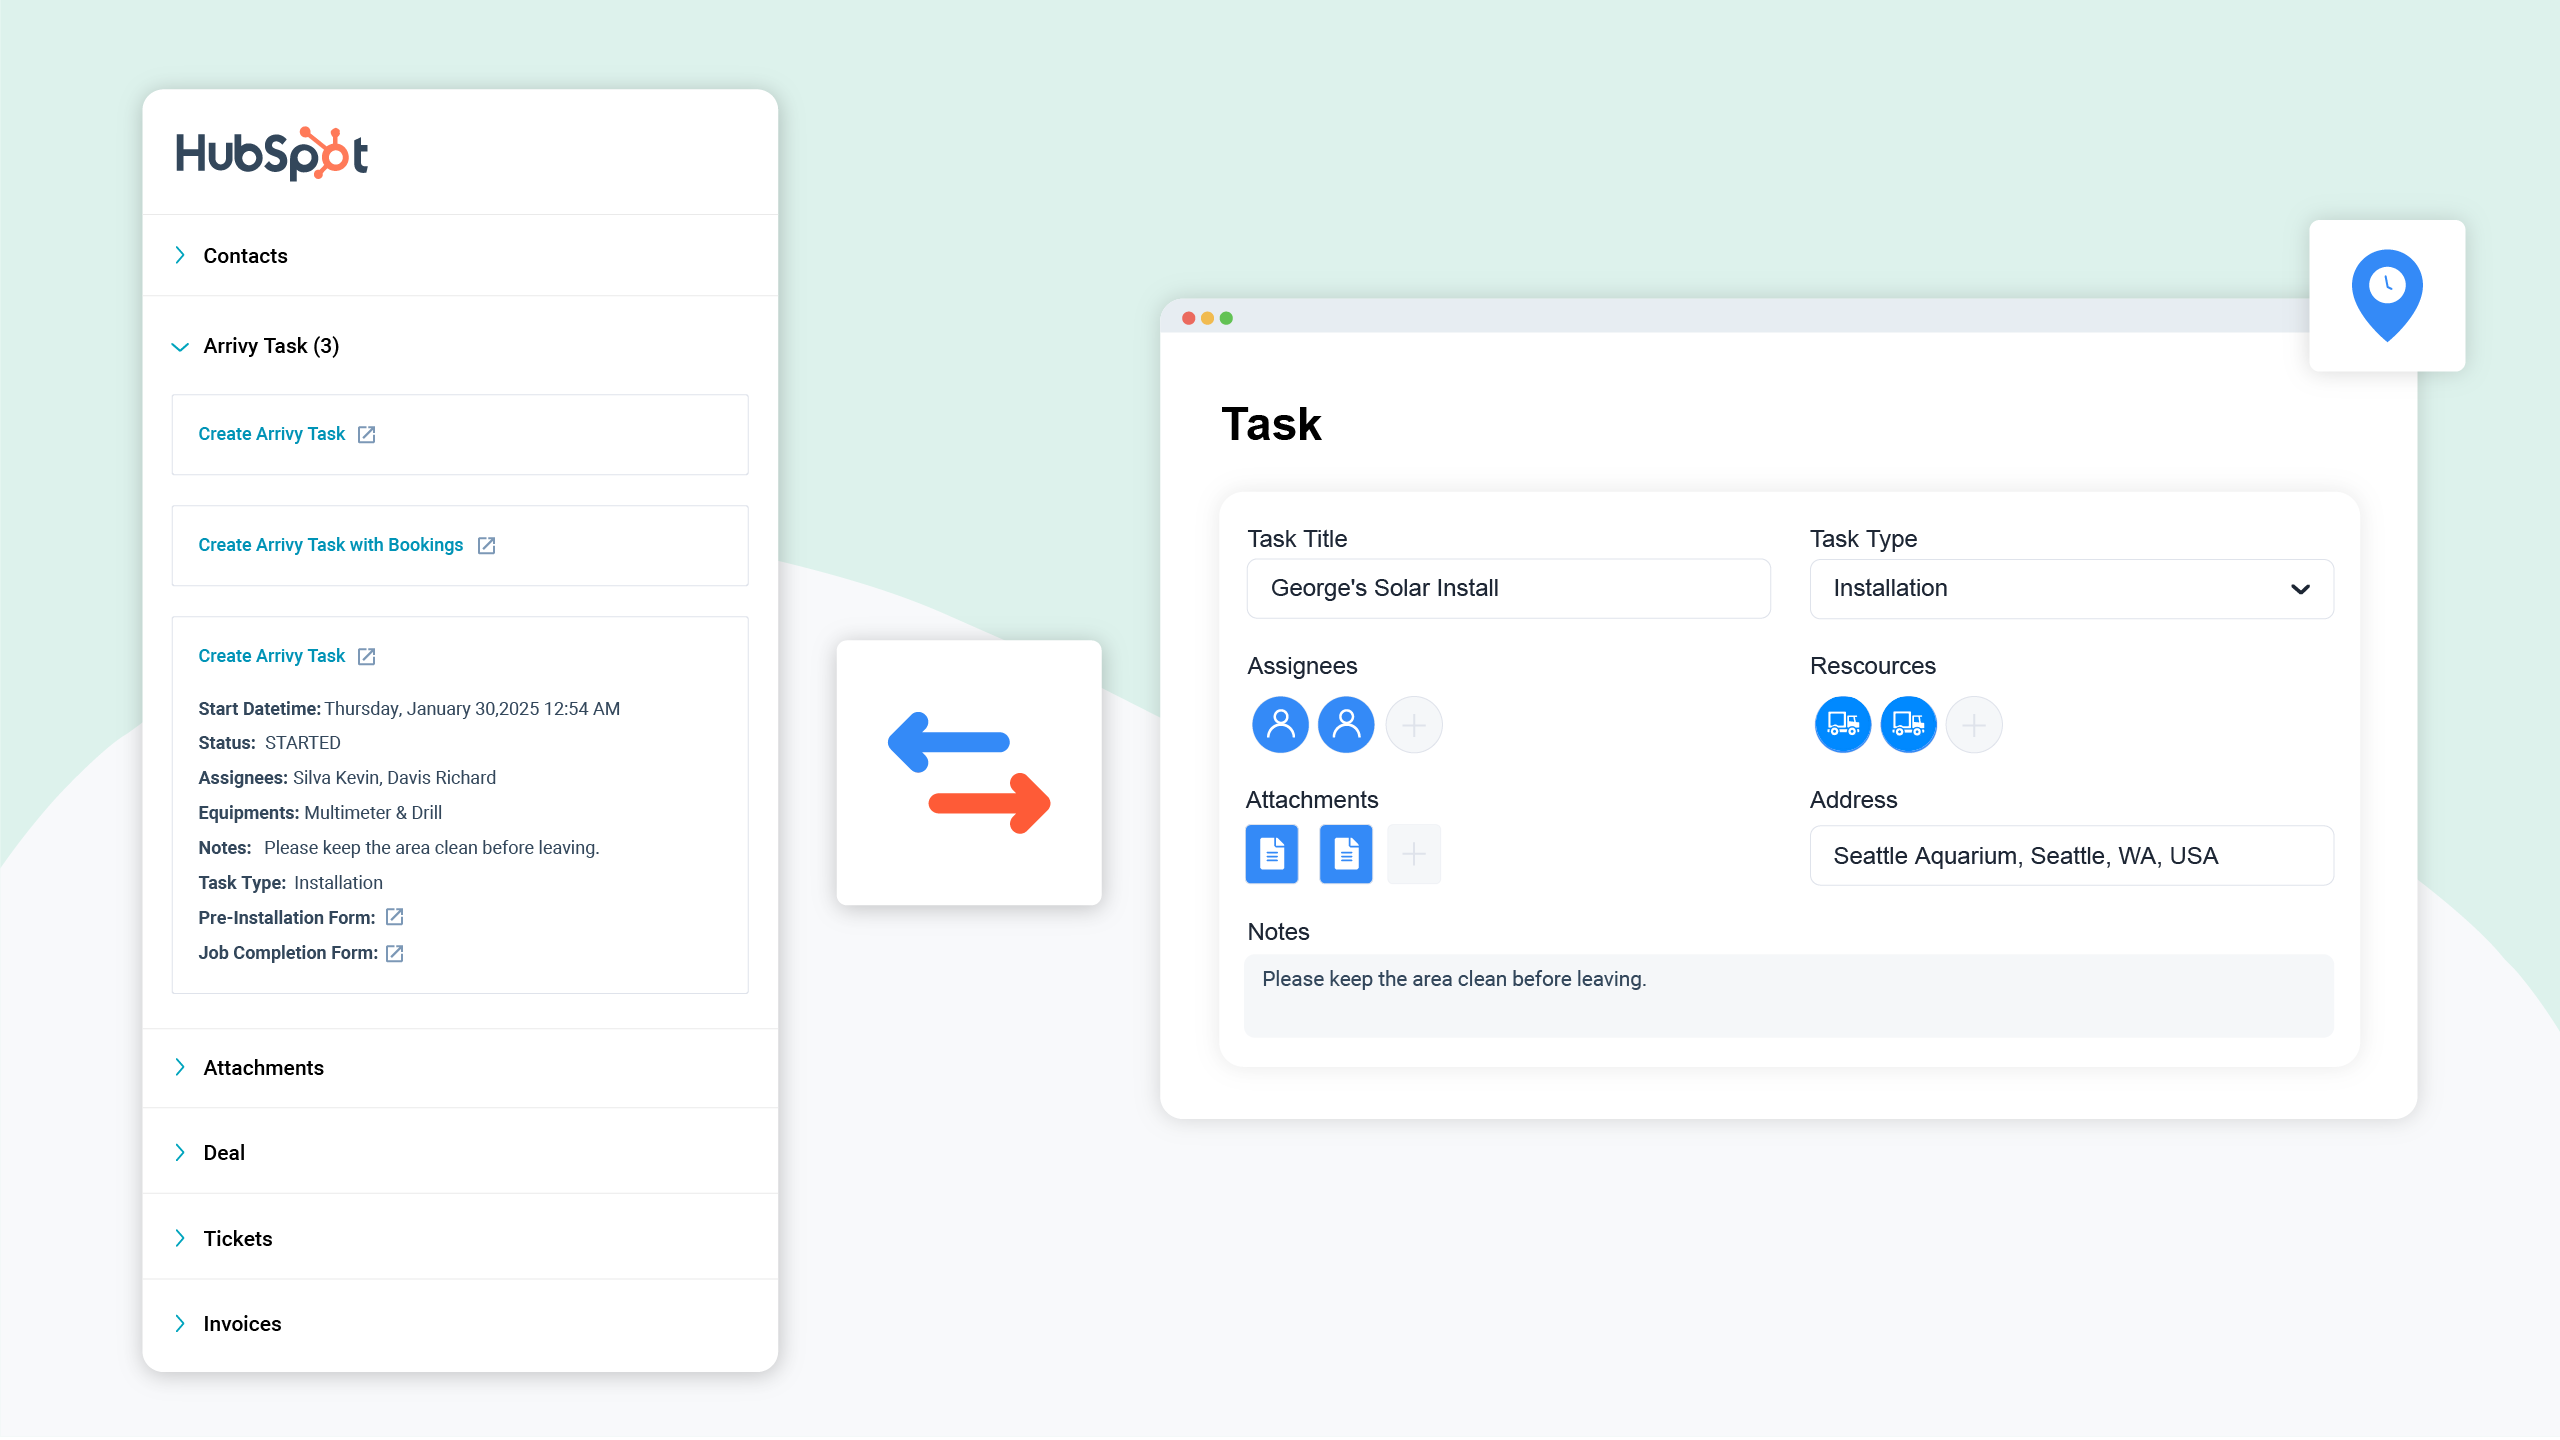Screen dimensions: 2560x1440
Task: Open the Task Type Installation dropdown
Action: (2071, 588)
